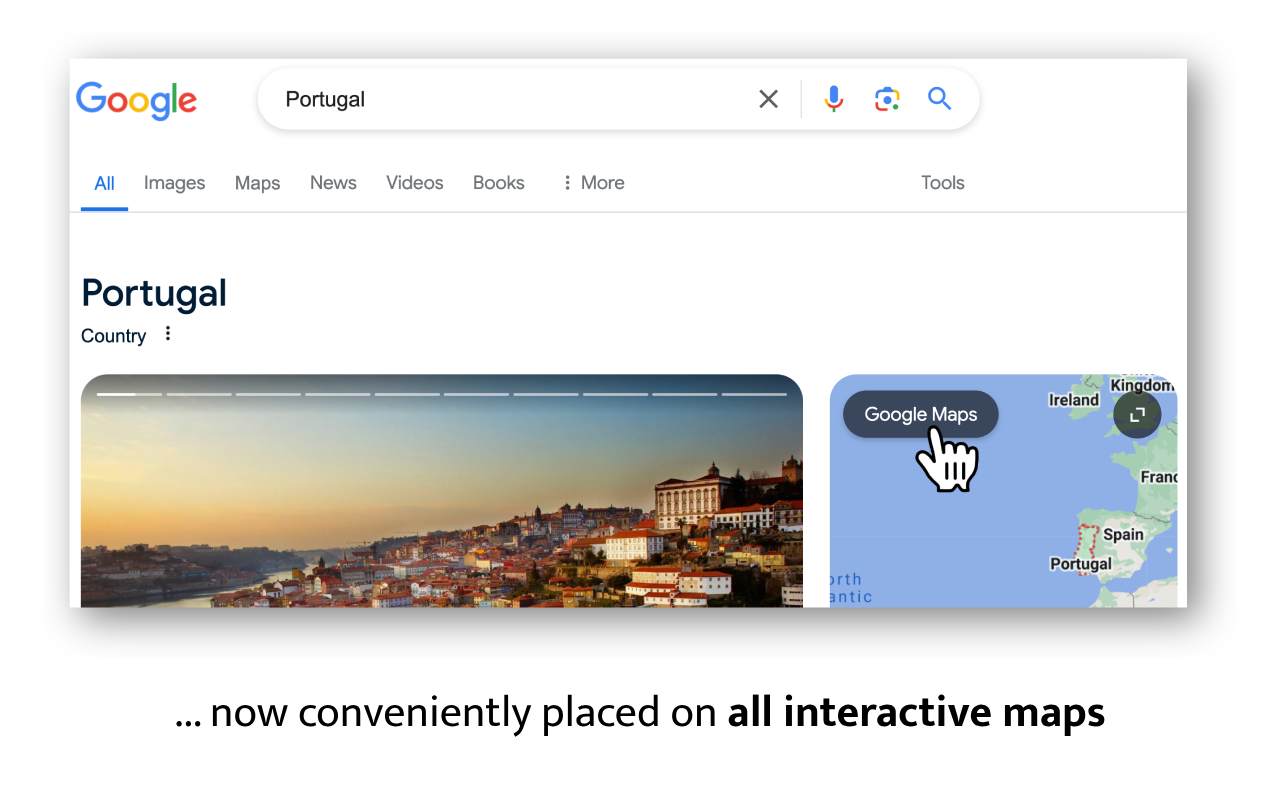
Task: Select the All results tab
Action: tap(104, 183)
